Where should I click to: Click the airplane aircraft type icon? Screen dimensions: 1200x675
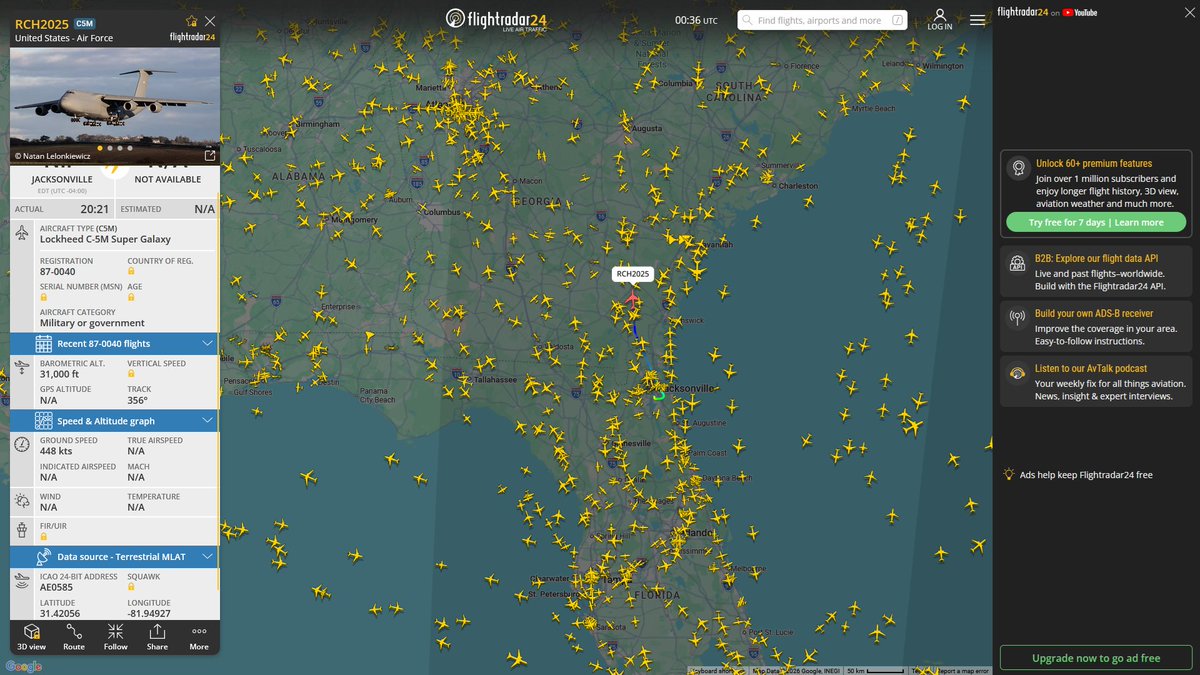tap(22, 233)
